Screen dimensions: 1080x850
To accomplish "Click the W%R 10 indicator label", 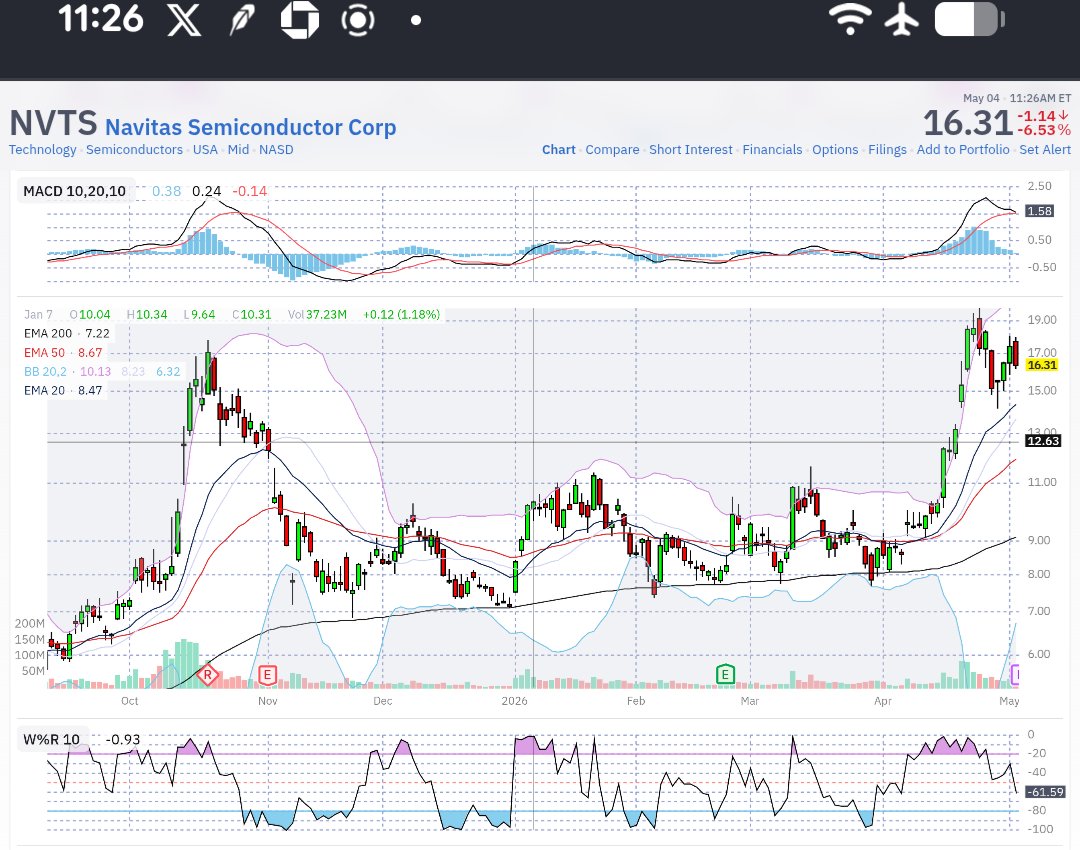I will pyautogui.click(x=52, y=739).
